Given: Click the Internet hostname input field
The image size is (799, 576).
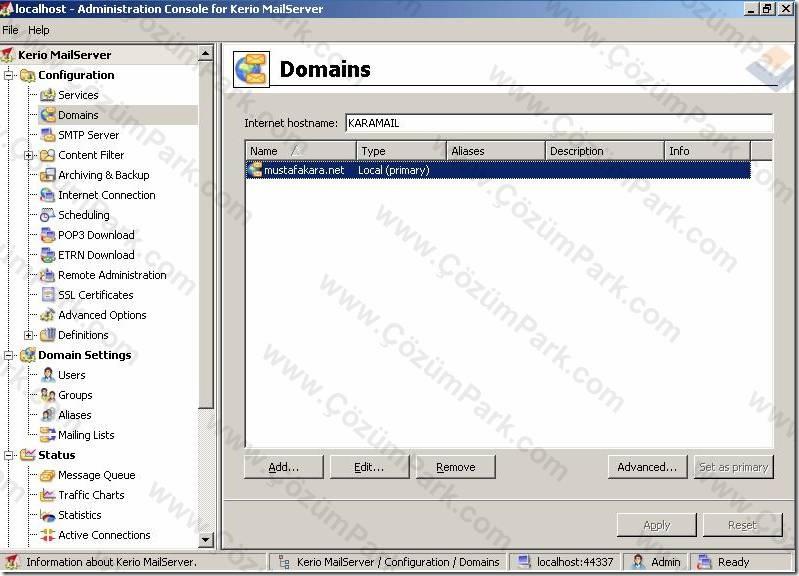Looking at the screenshot, I should click(559, 123).
